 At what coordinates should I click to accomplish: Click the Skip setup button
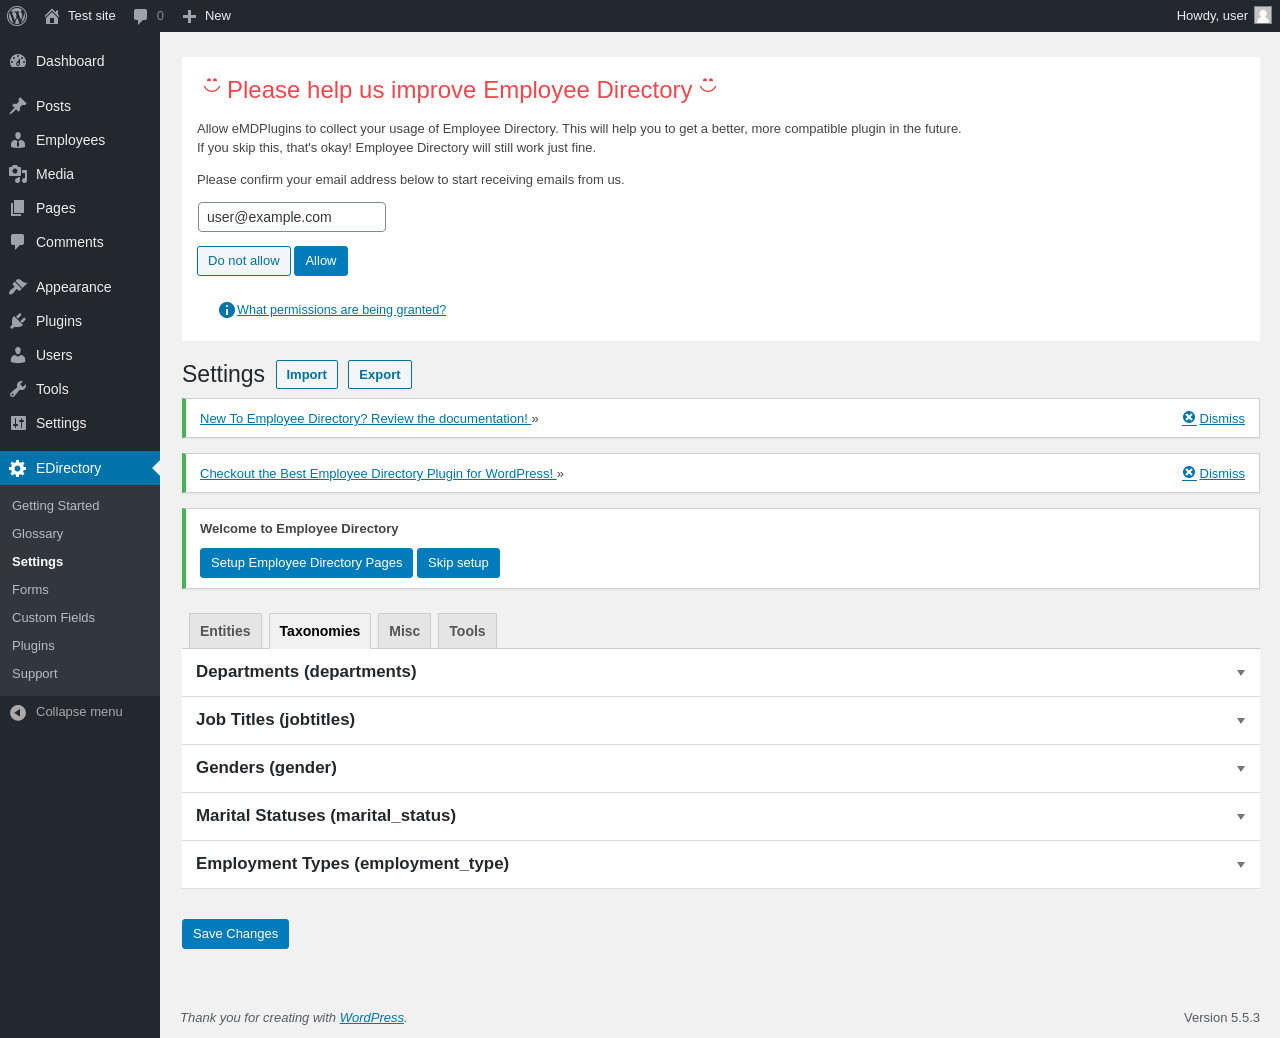(x=458, y=563)
